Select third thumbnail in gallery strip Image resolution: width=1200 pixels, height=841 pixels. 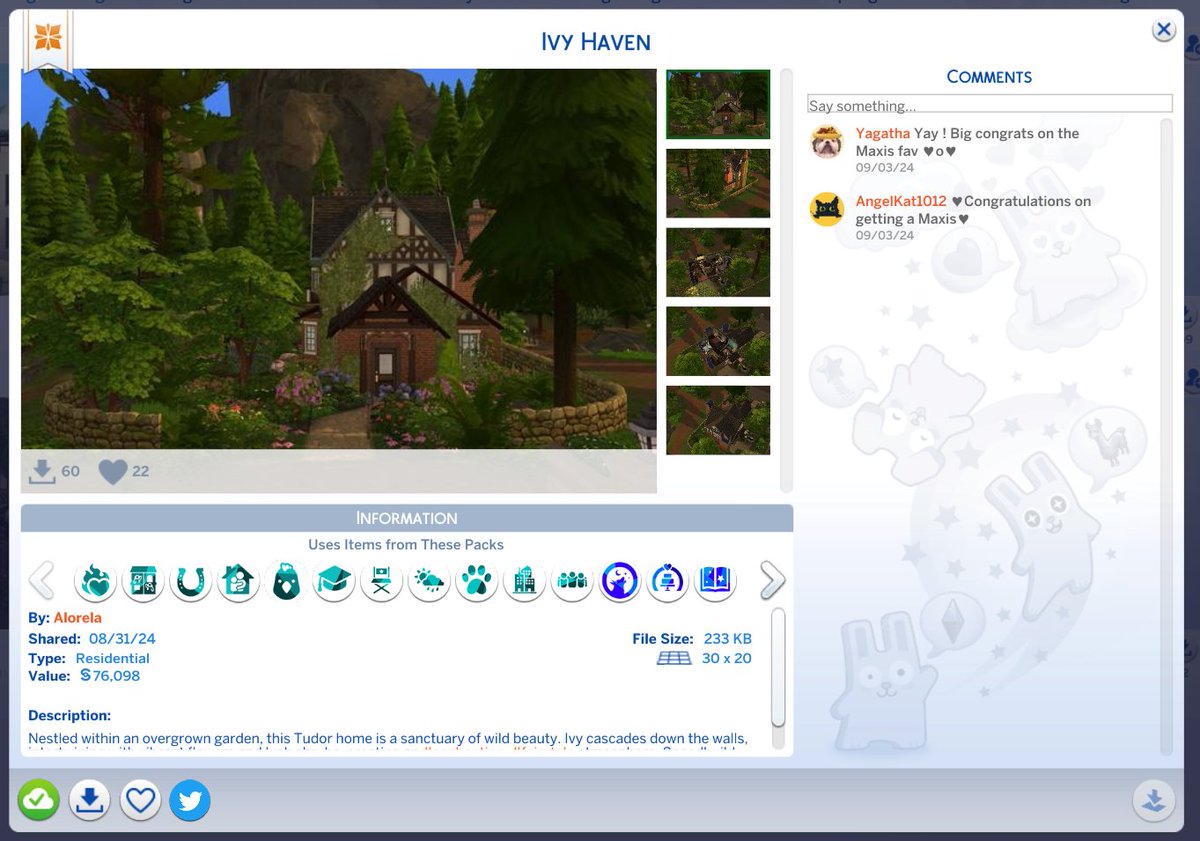pos(718,262)
